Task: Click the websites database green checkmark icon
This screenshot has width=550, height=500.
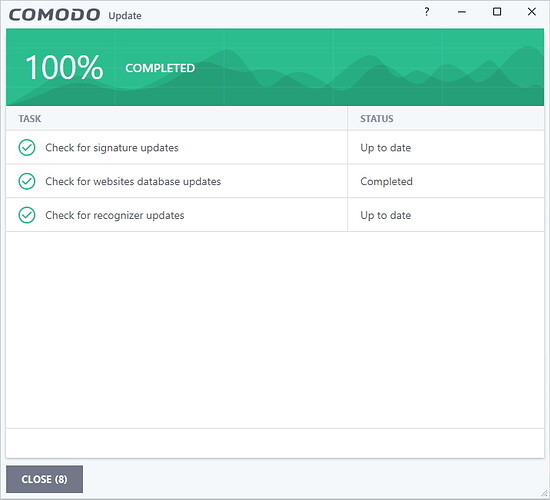Action: pyautogui.click(x=27, y=181)
